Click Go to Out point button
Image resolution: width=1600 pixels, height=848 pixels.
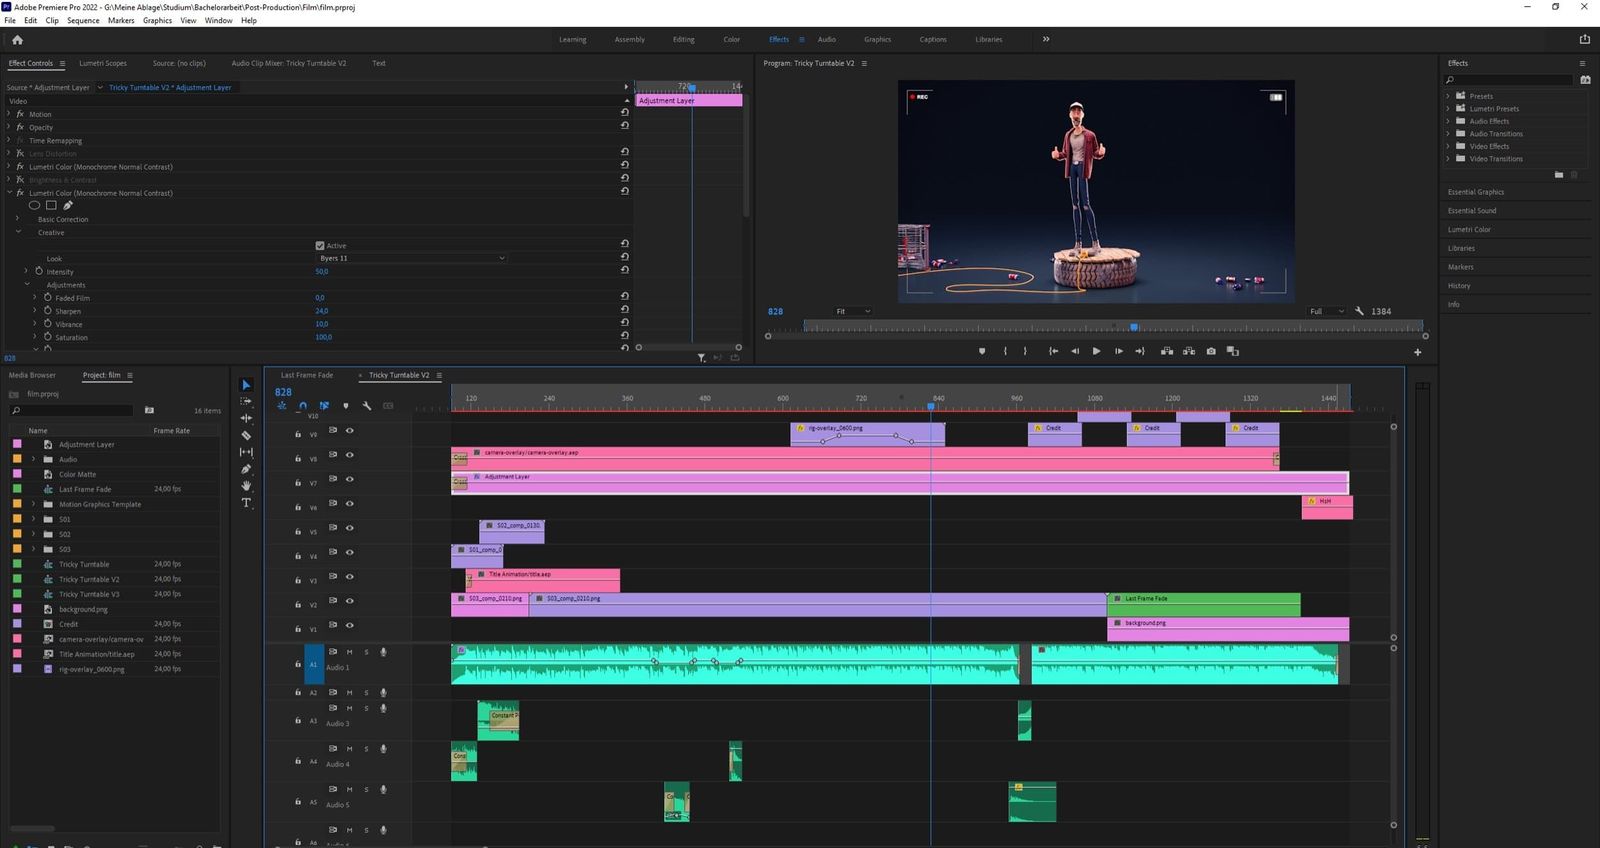[1140, 351]
